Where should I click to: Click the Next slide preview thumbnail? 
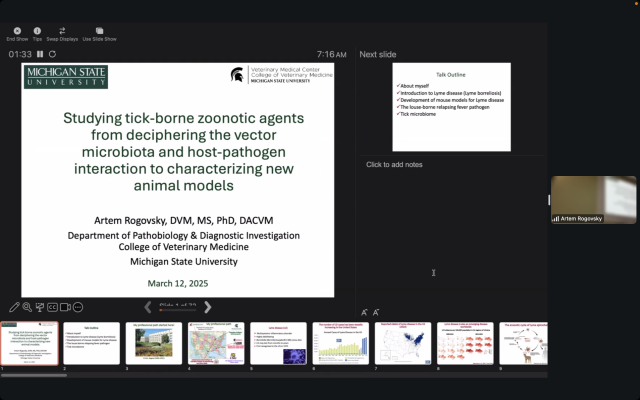[451, 107]
